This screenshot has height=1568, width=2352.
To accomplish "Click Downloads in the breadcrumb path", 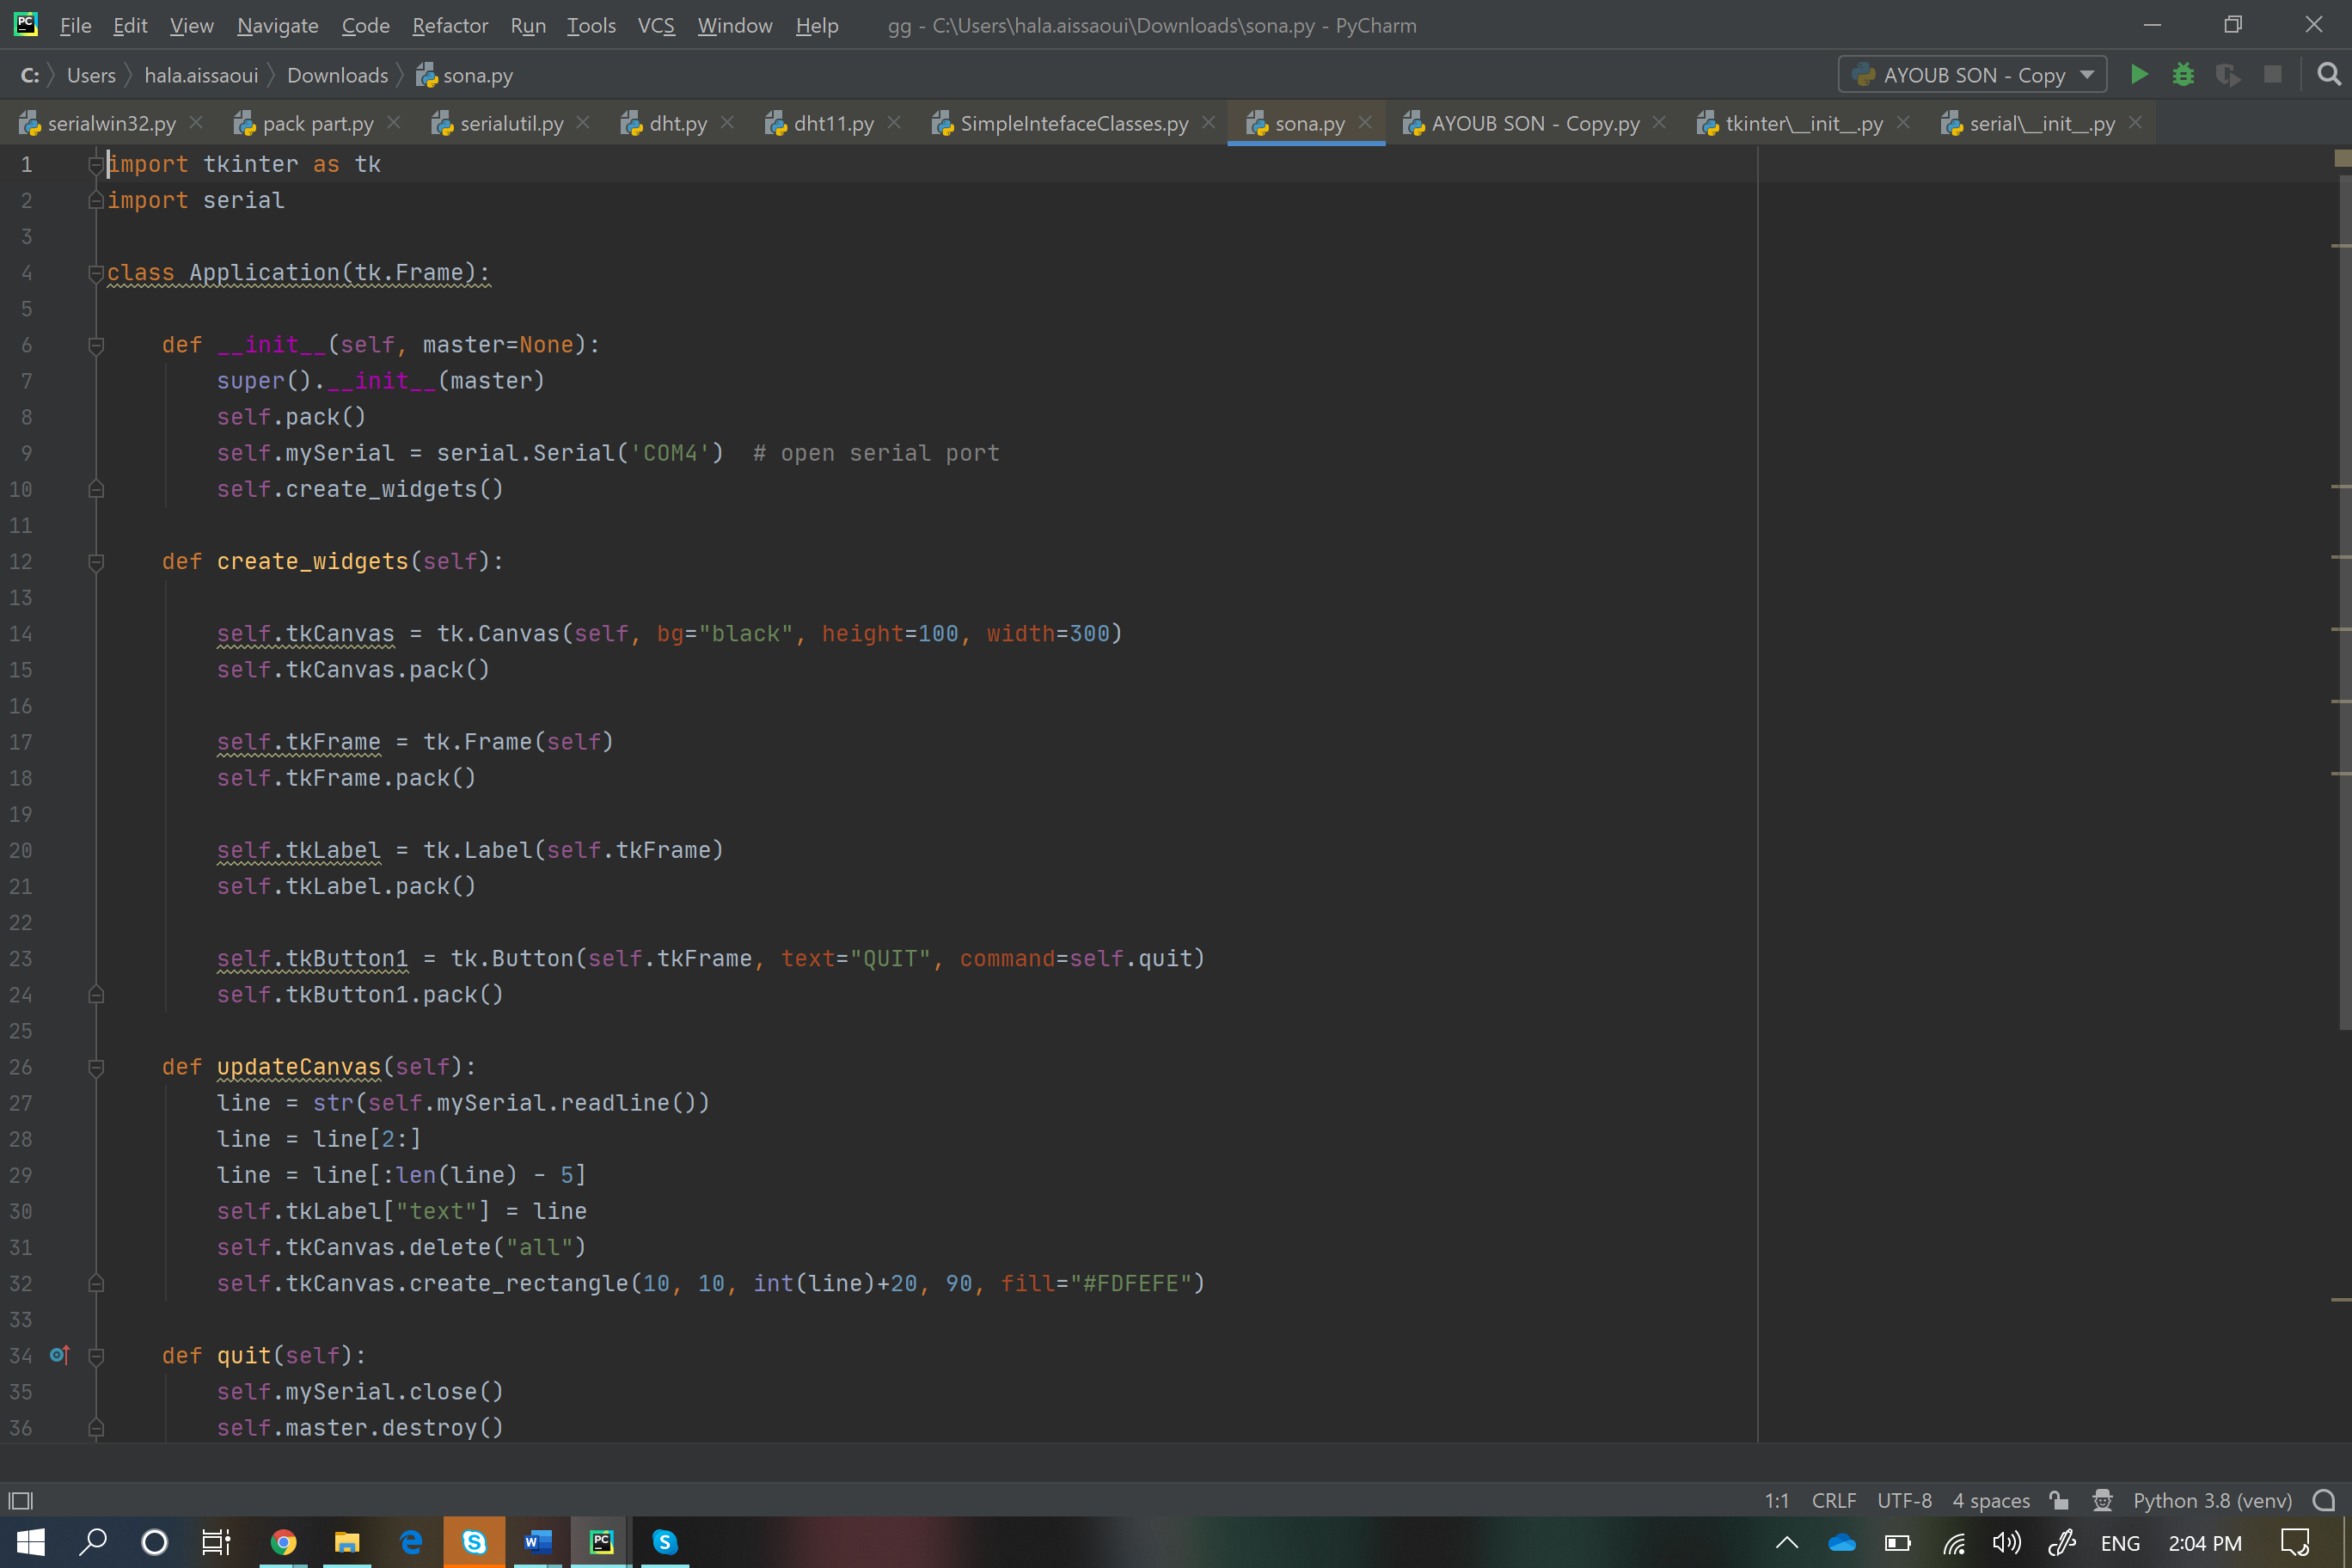I will [337, 75].
